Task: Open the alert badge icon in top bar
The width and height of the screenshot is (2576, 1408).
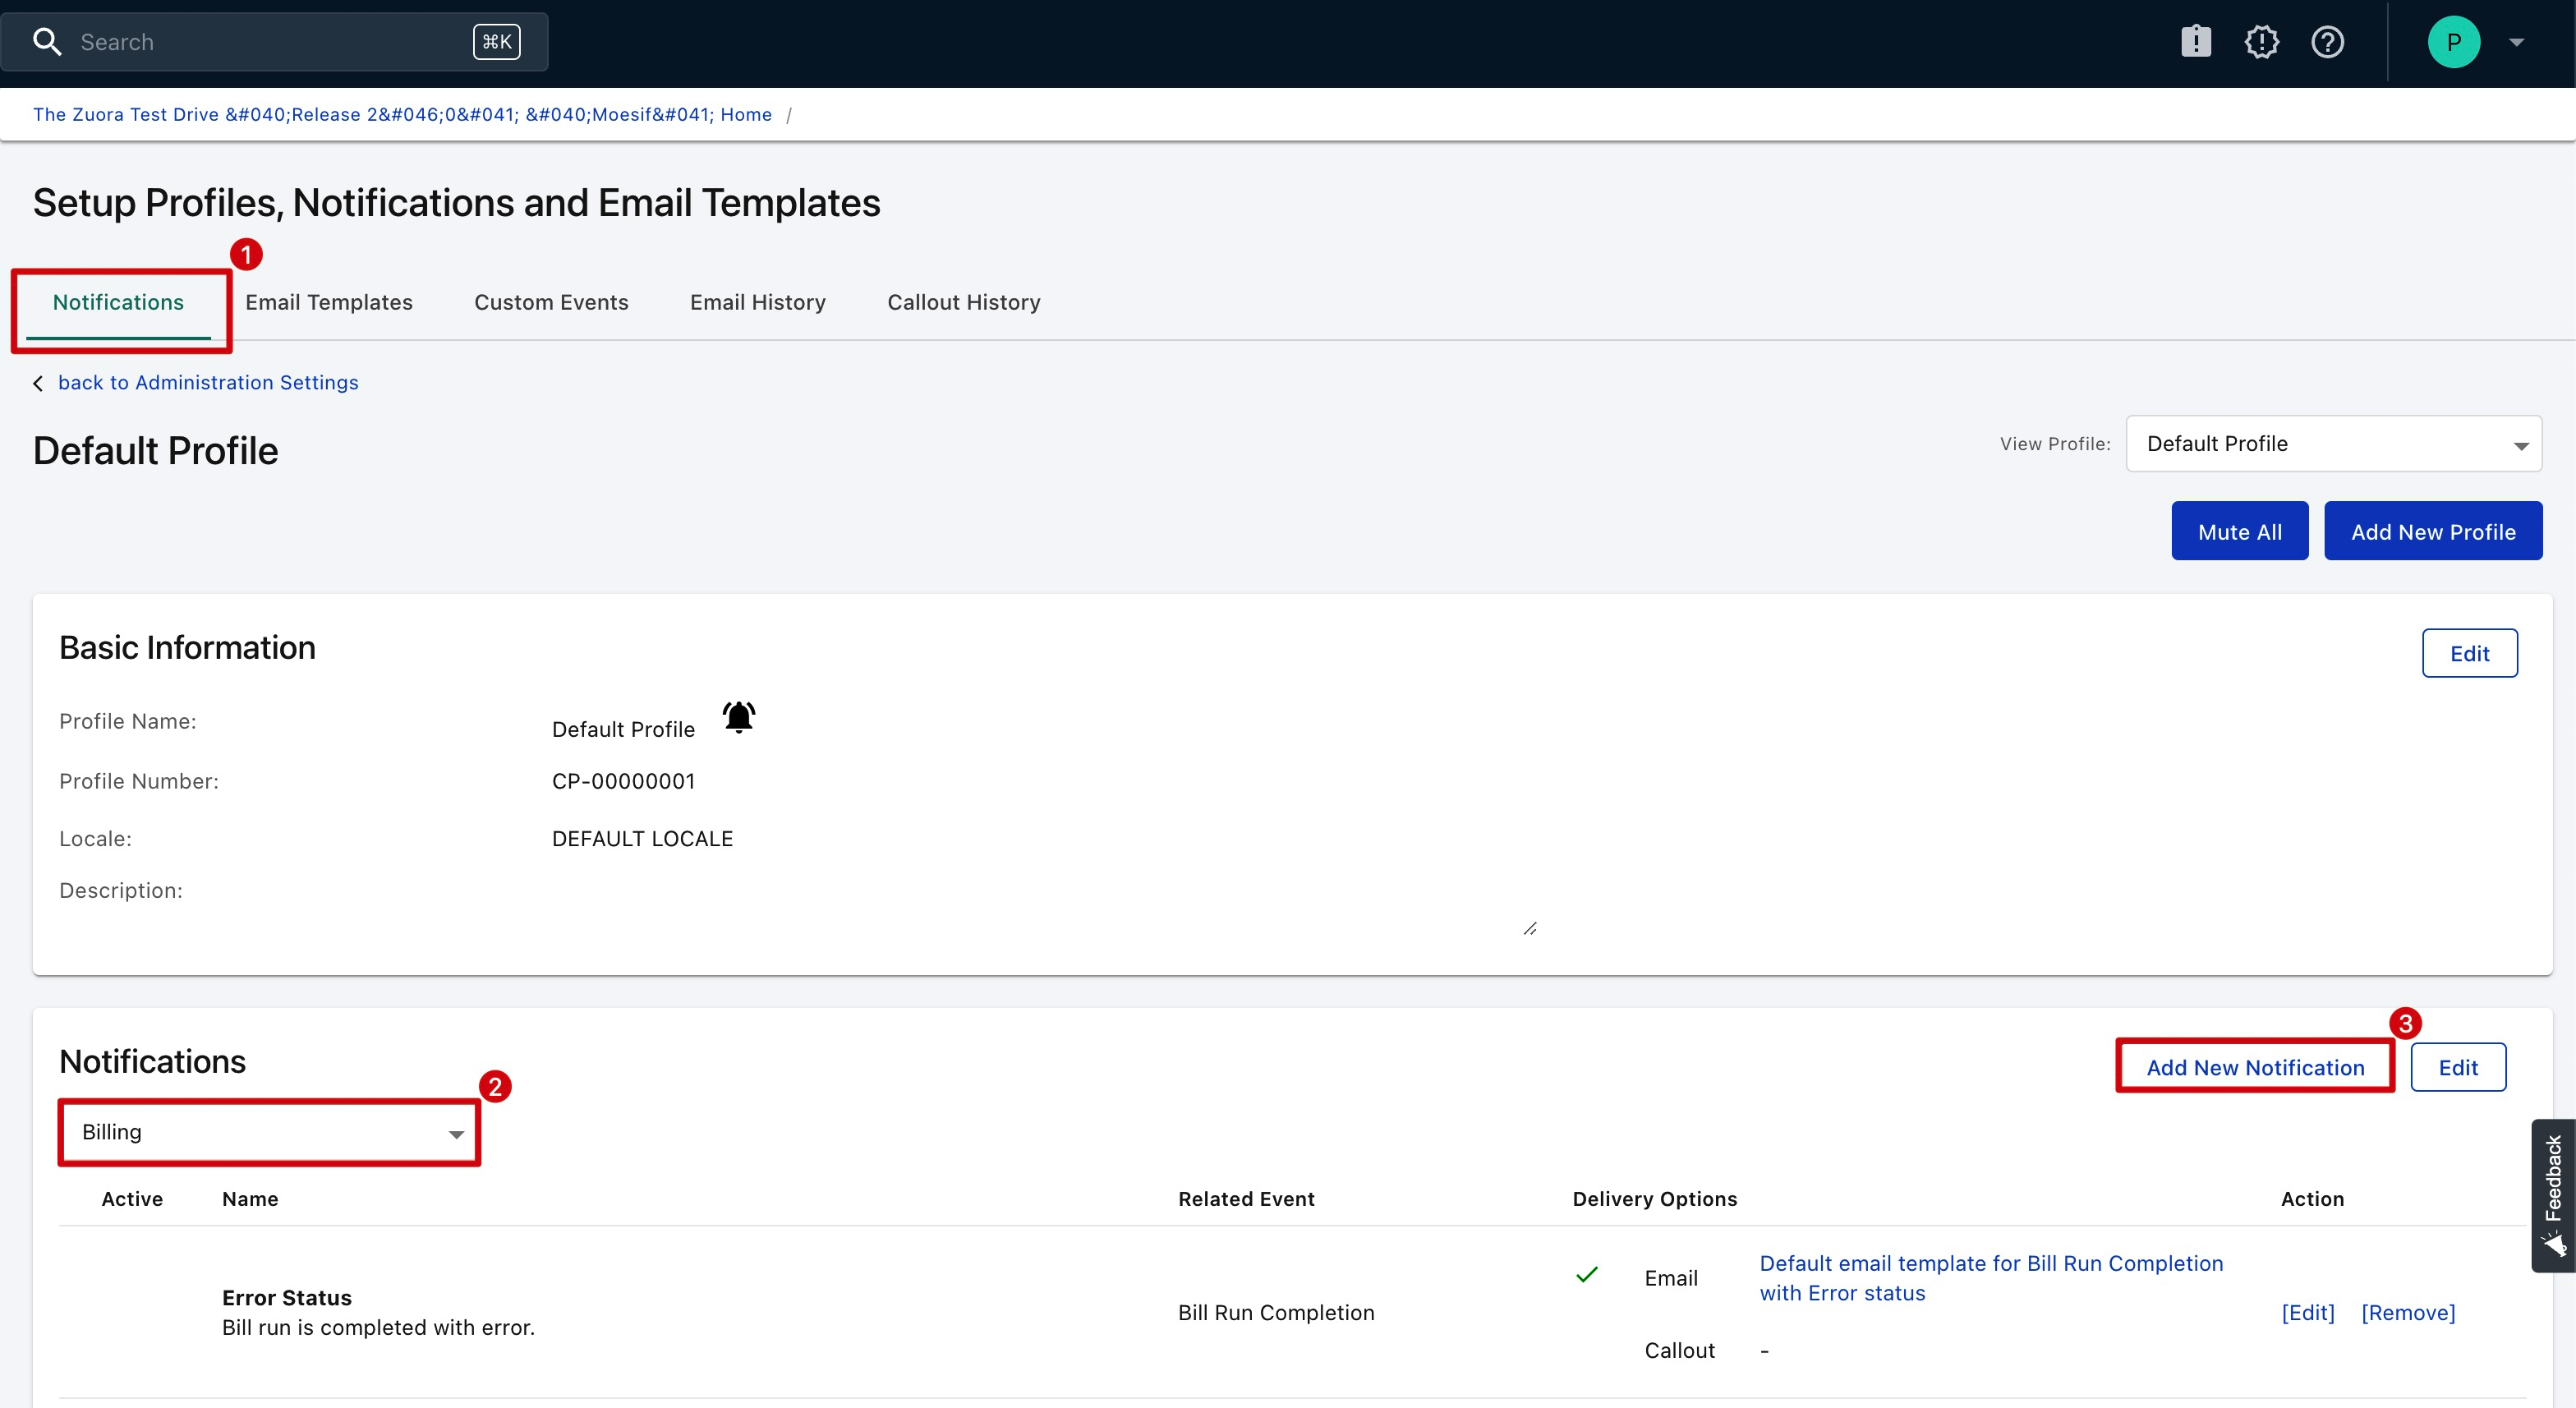Action: (2261, 42)
